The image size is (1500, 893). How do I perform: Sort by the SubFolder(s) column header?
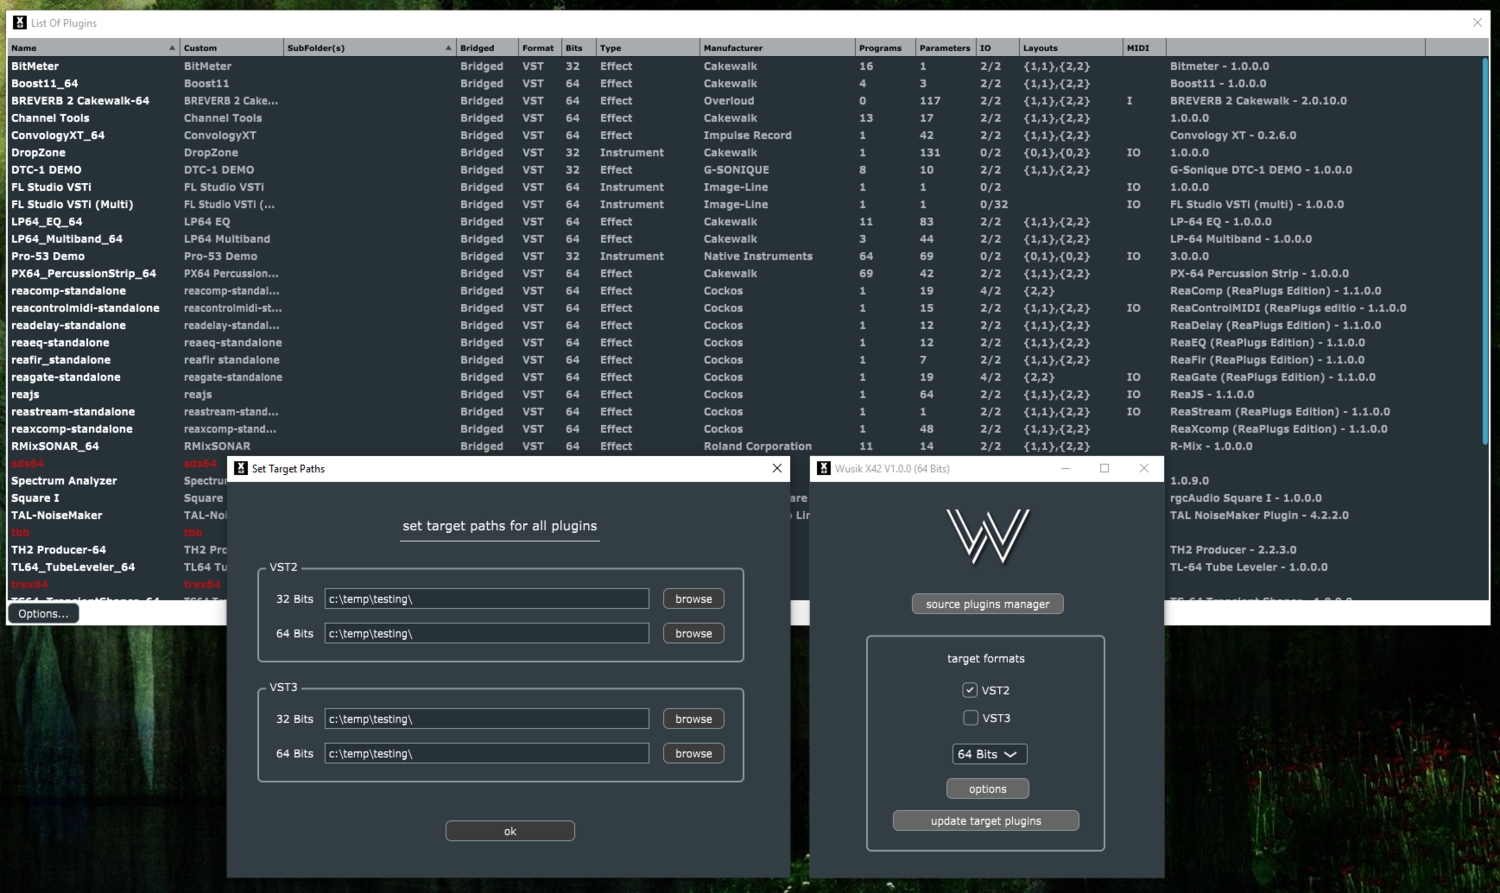369,47
